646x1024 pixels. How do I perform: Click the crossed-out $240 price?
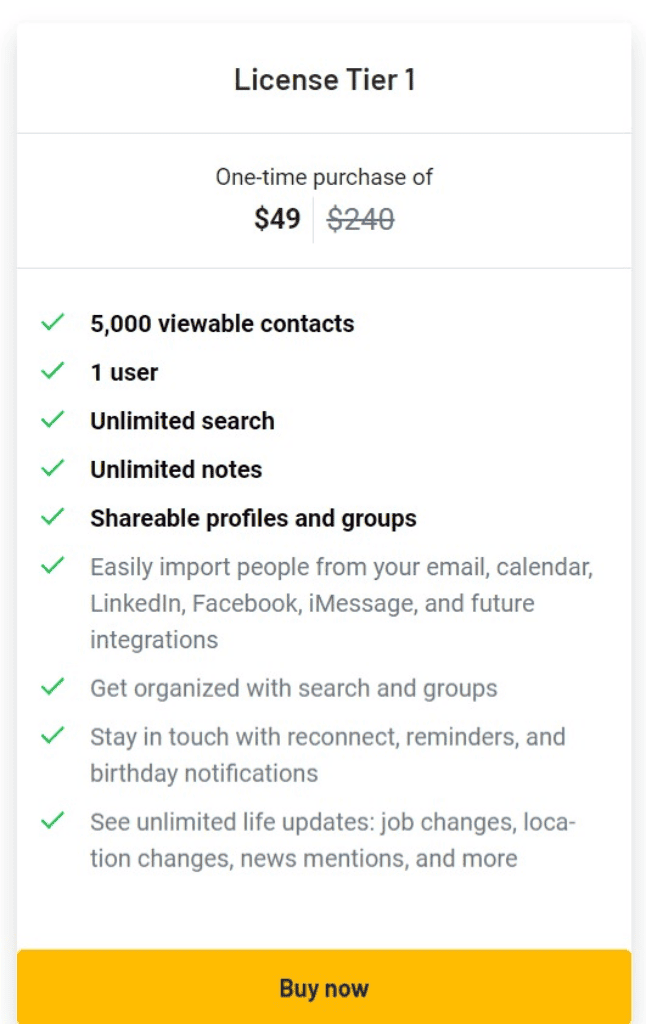pos(361,219)
